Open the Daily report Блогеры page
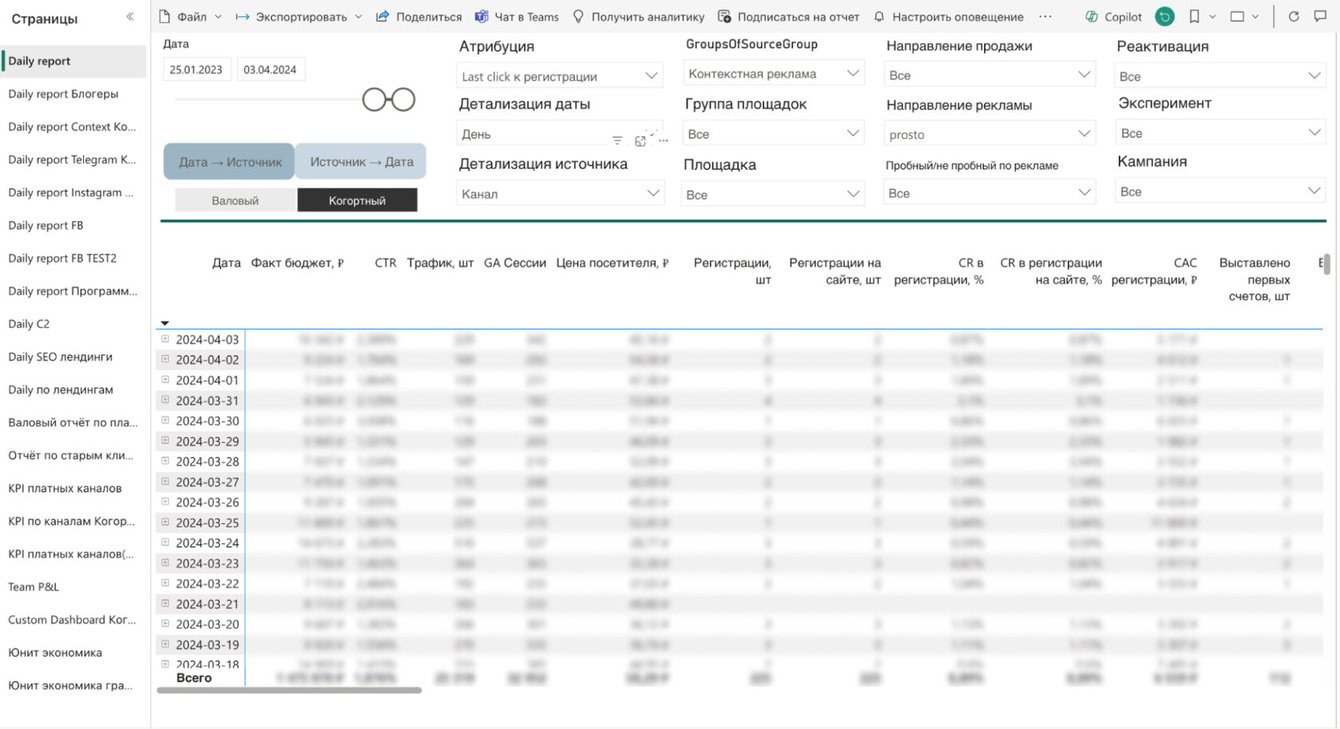This screenshot has height=729, width=1340. pos(74,94)
